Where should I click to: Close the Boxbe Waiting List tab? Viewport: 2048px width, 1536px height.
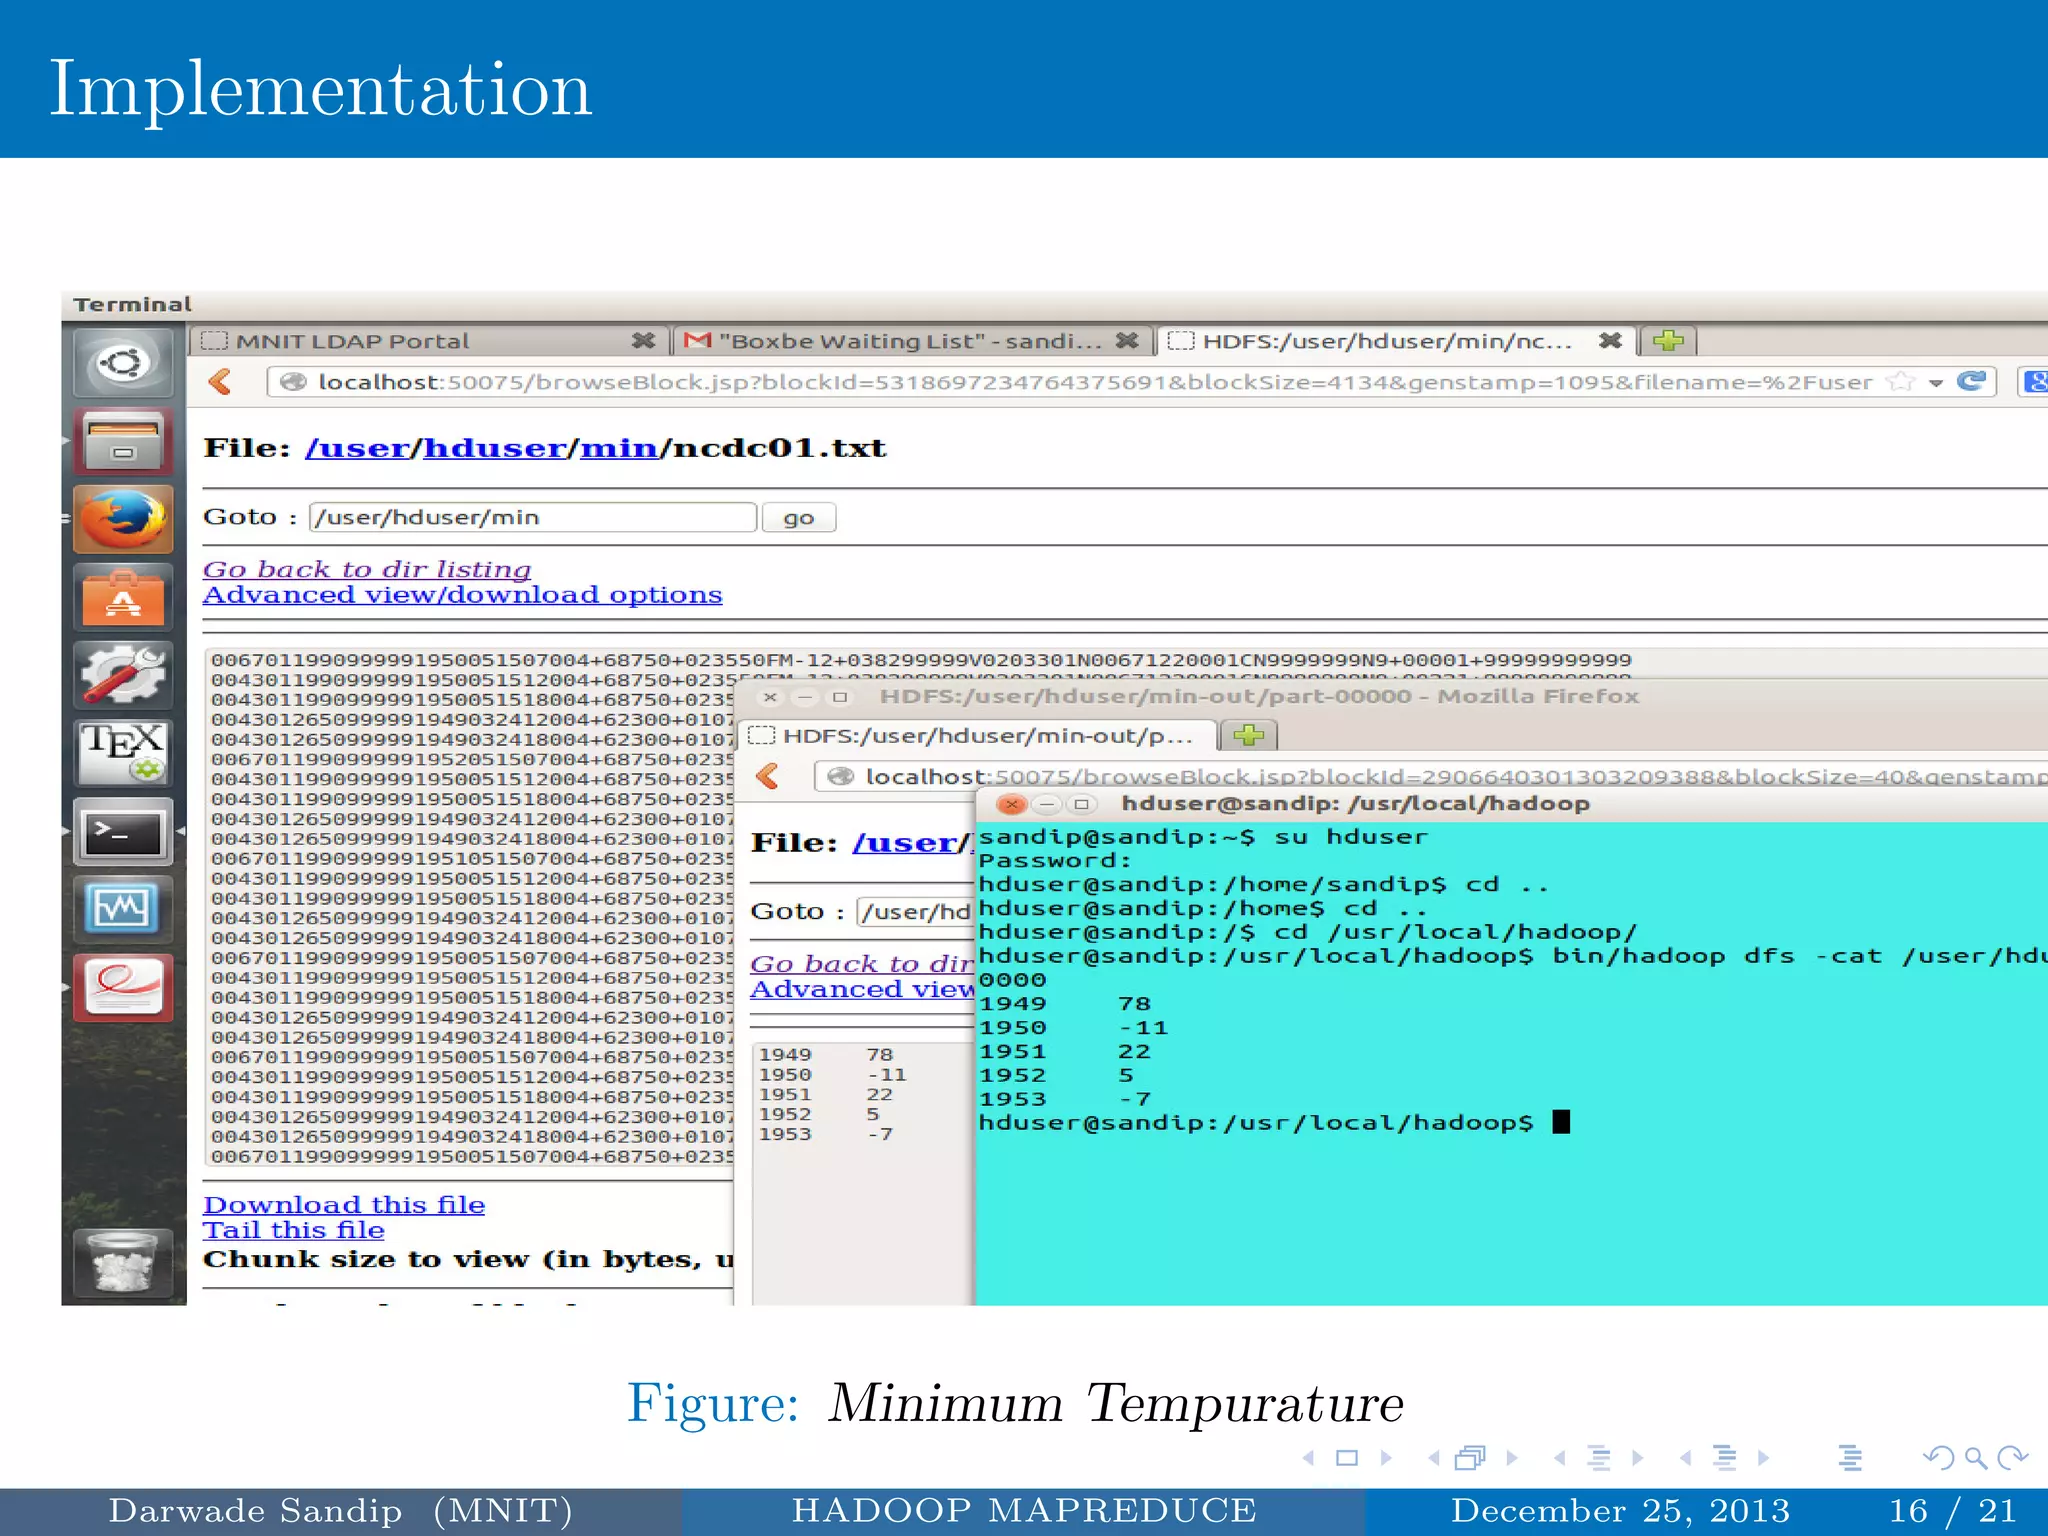point(1127,341)
